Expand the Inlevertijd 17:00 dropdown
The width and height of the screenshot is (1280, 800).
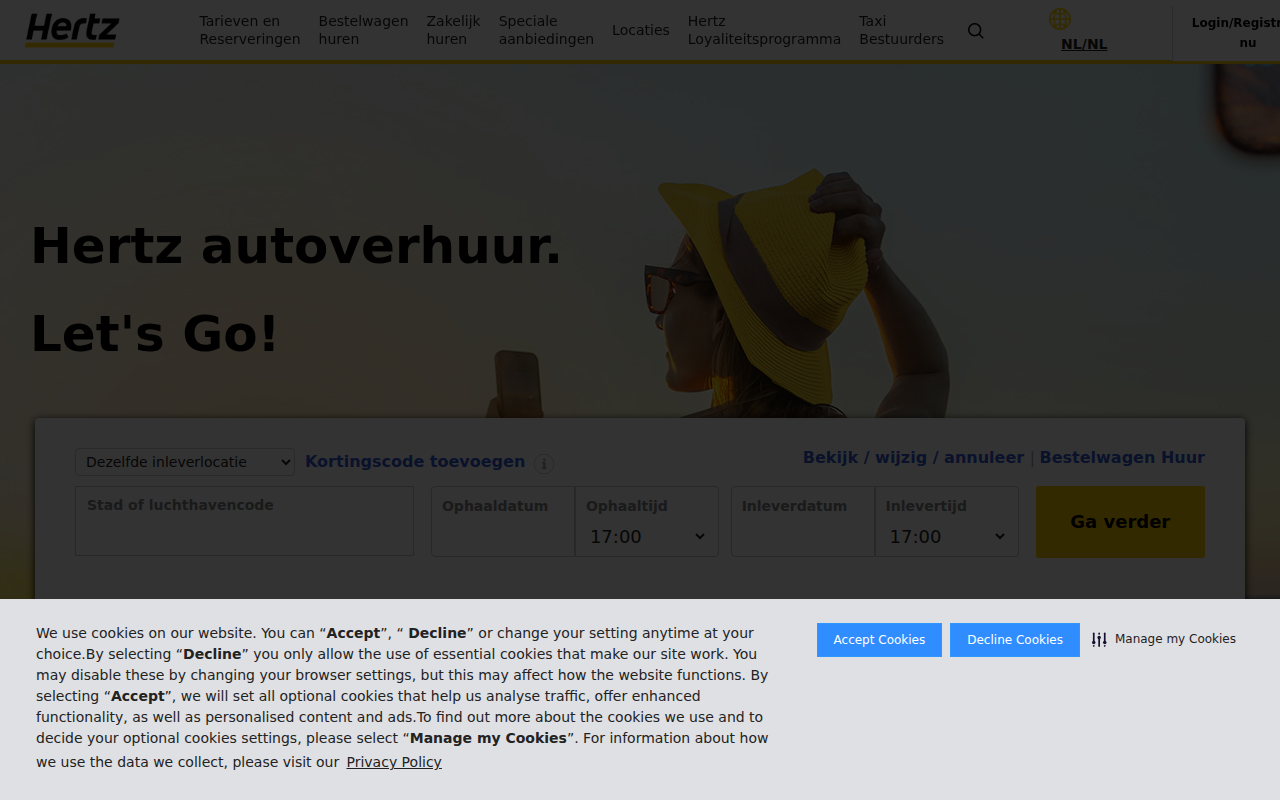coord(947,537)
